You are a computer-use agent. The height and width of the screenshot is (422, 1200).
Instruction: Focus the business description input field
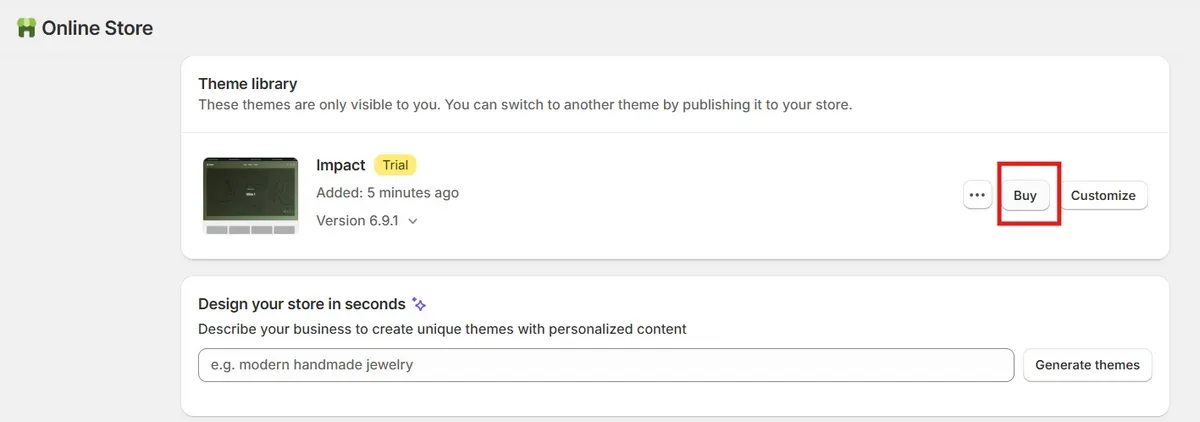click(x=606, y=365)
